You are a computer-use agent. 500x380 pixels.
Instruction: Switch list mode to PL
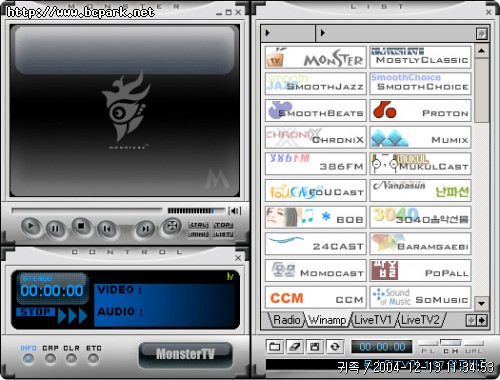click(428, 347)
